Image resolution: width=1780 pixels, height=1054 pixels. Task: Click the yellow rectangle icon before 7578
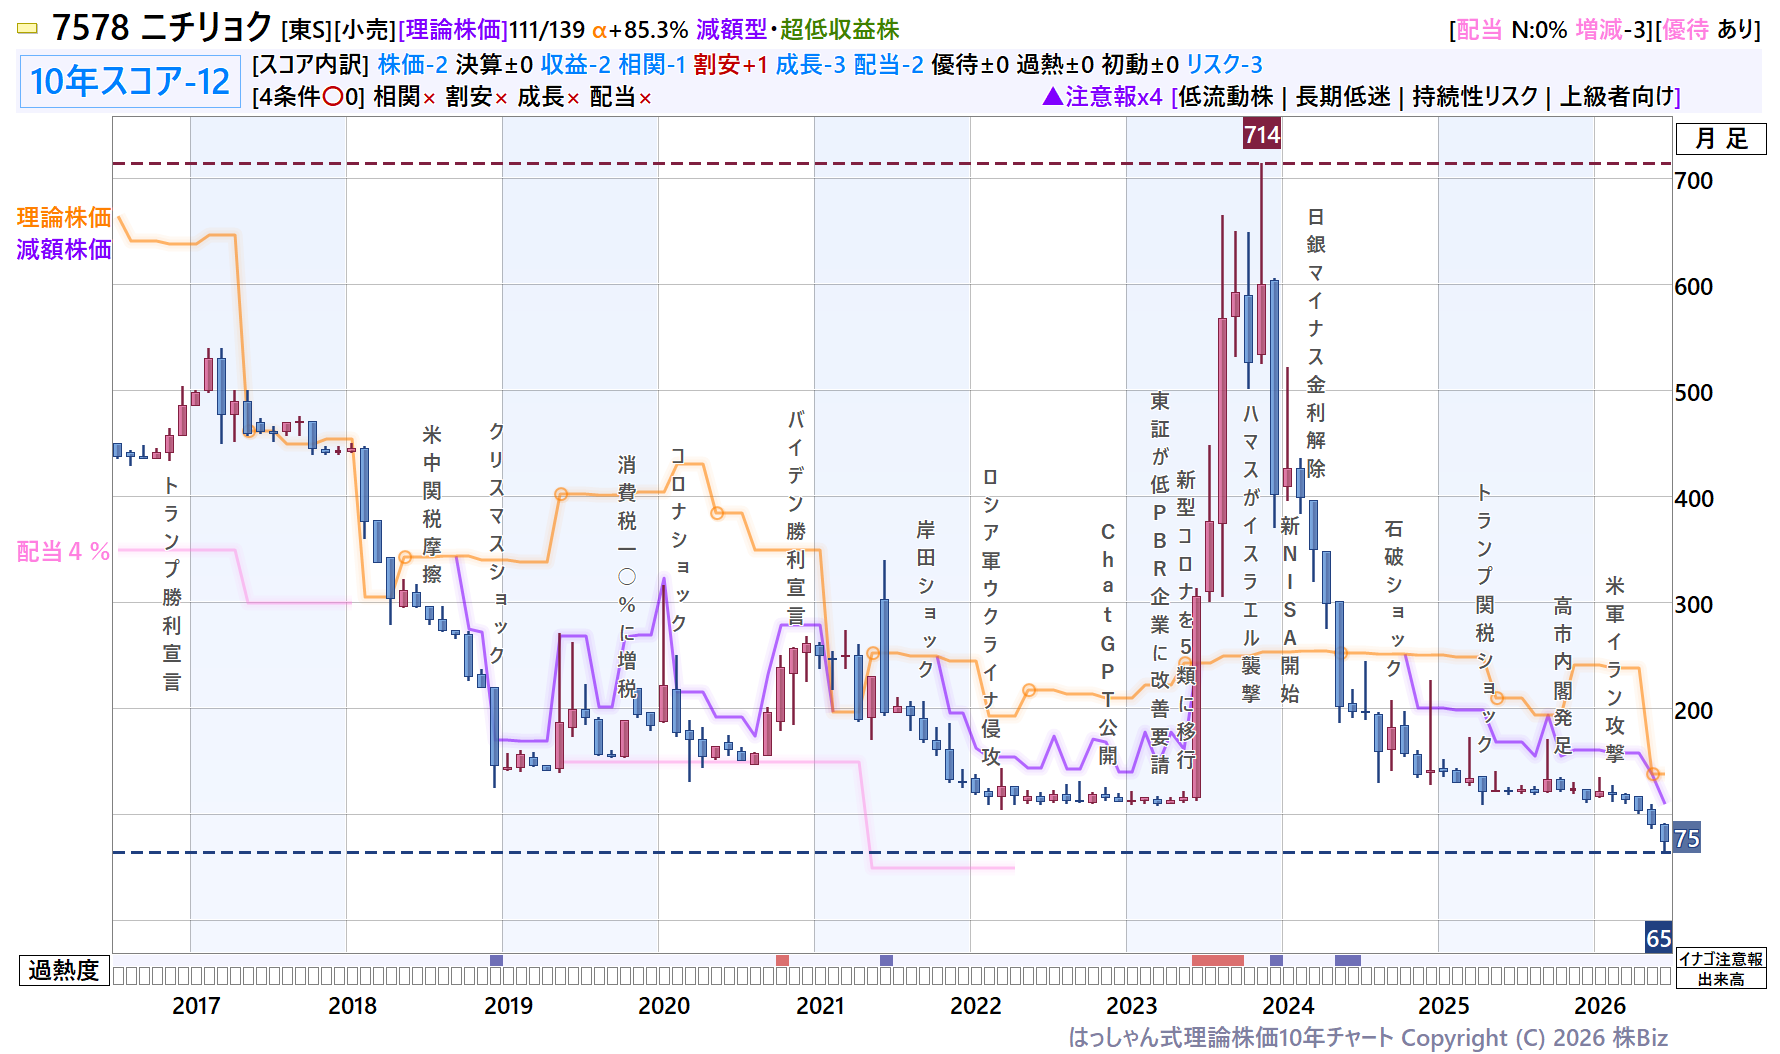[28, 29]
